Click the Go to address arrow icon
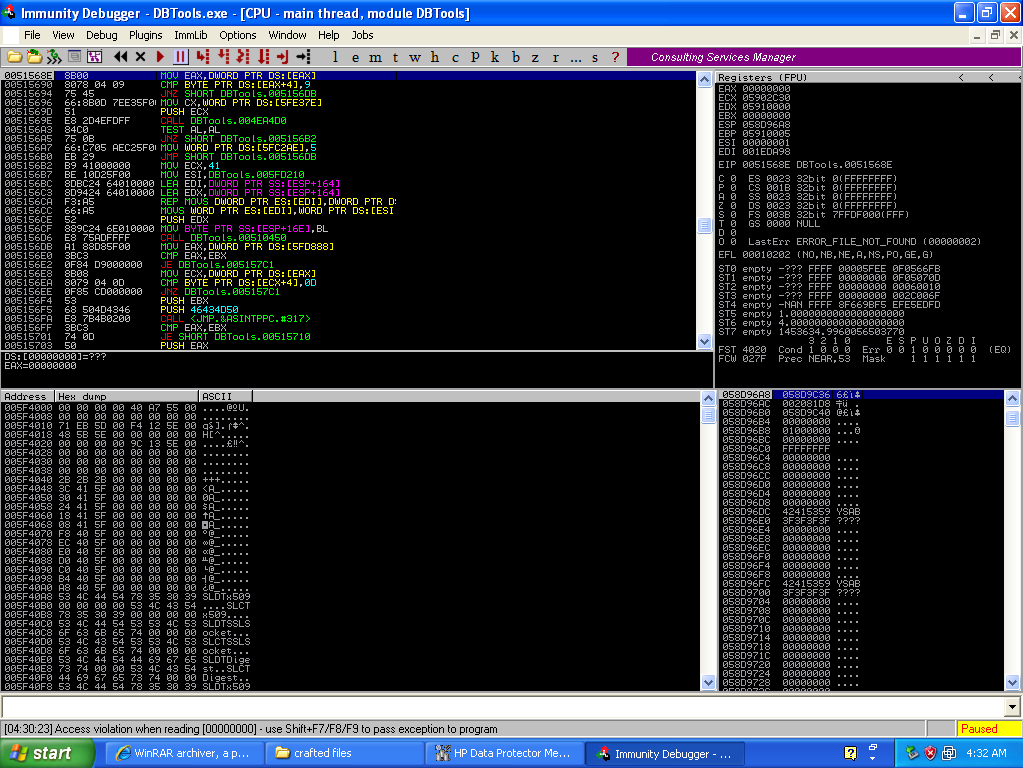1023x768 pixels. pos(303,57)
